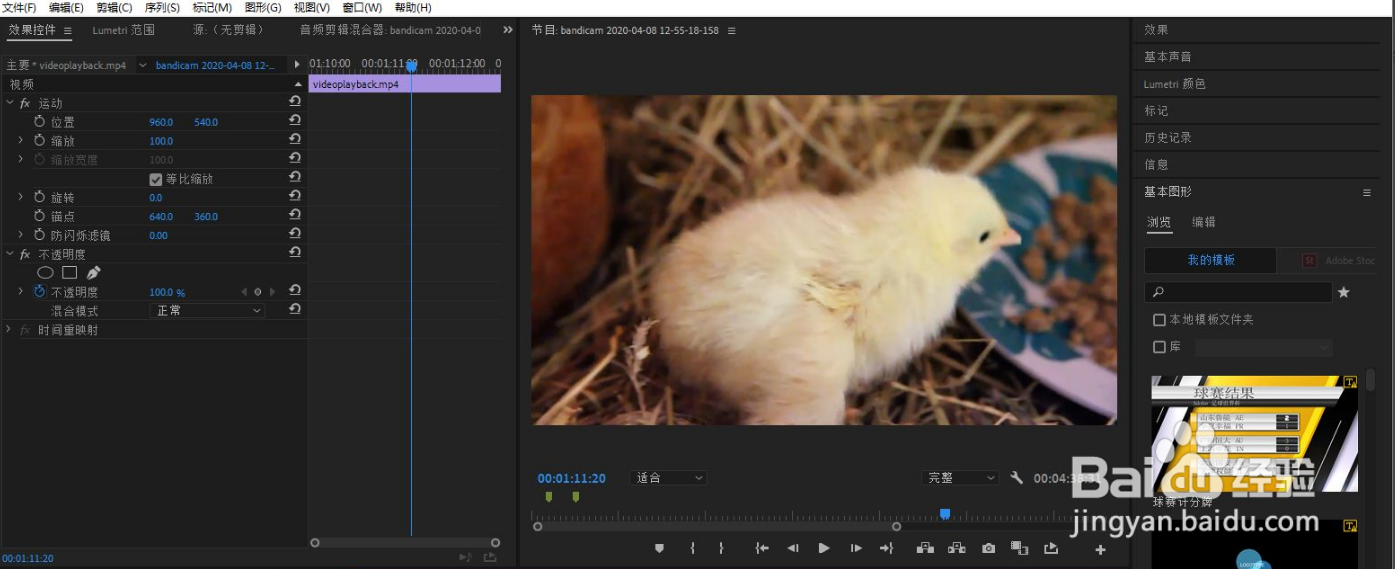Expand the 缩放 property
The image size is (1395, 569).
point(20,140)
